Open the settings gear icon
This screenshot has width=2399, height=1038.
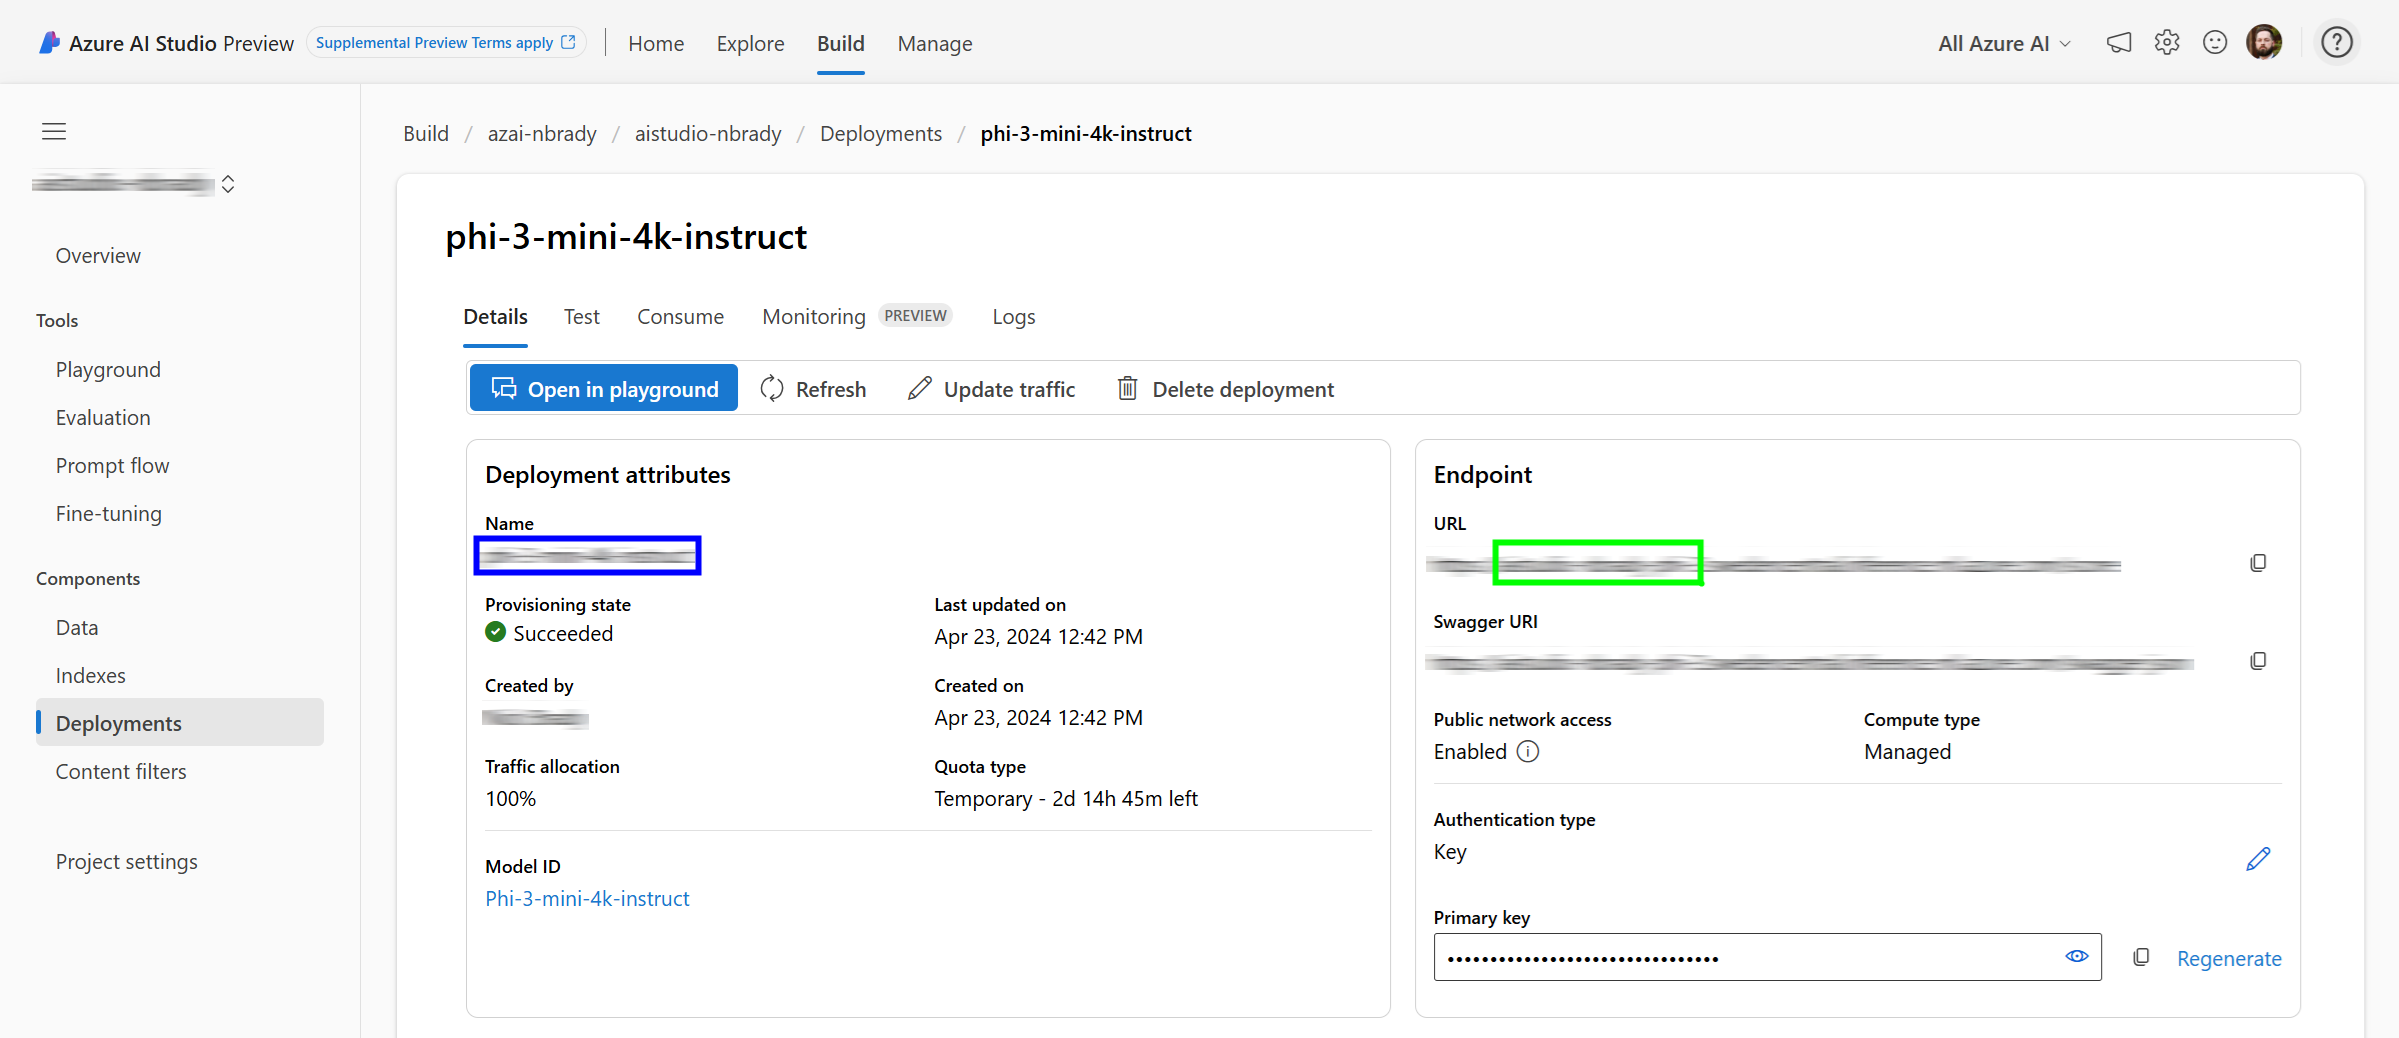[2167, 43]
